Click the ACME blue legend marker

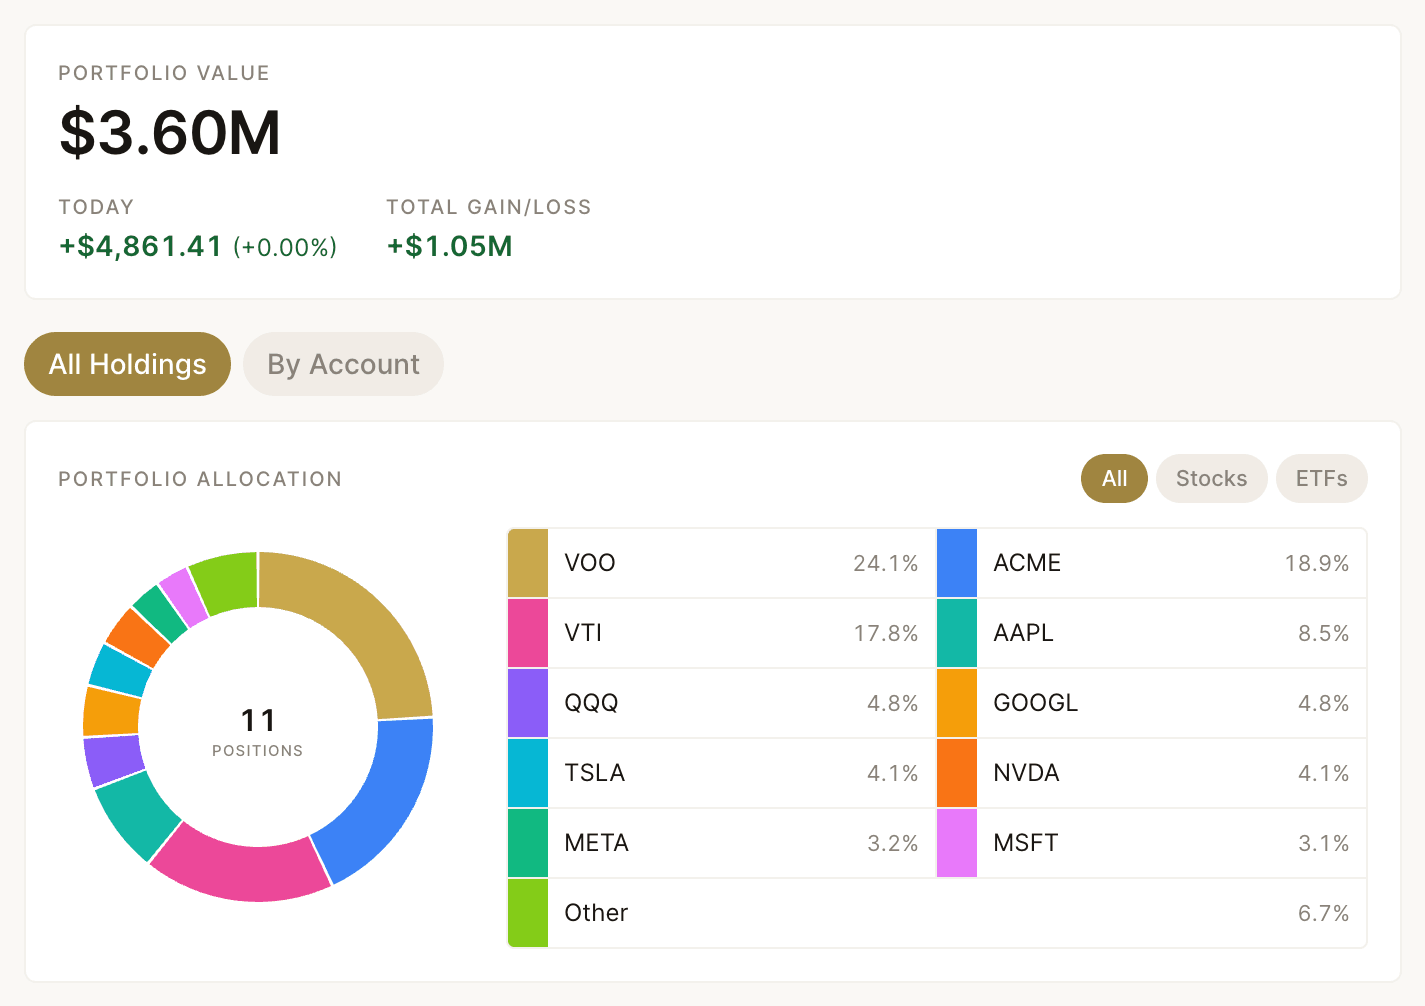956,563
